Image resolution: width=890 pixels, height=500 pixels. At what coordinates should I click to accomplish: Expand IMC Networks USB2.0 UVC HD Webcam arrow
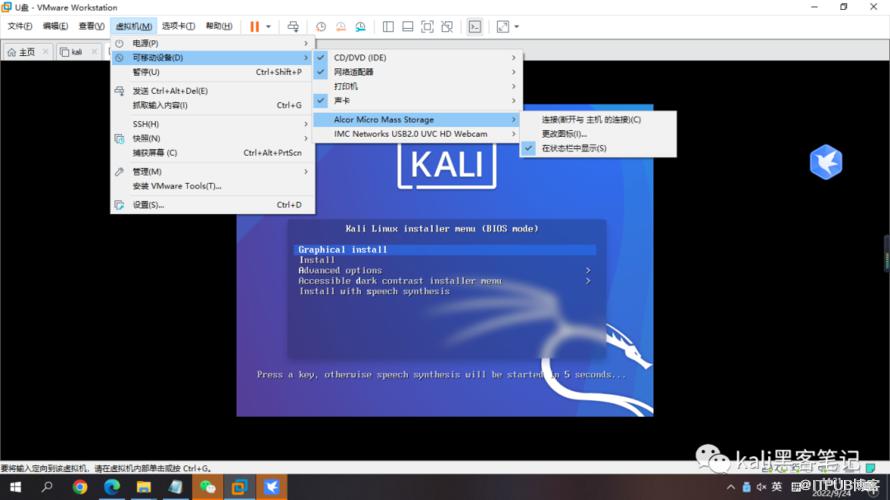[x=514, y=134]
